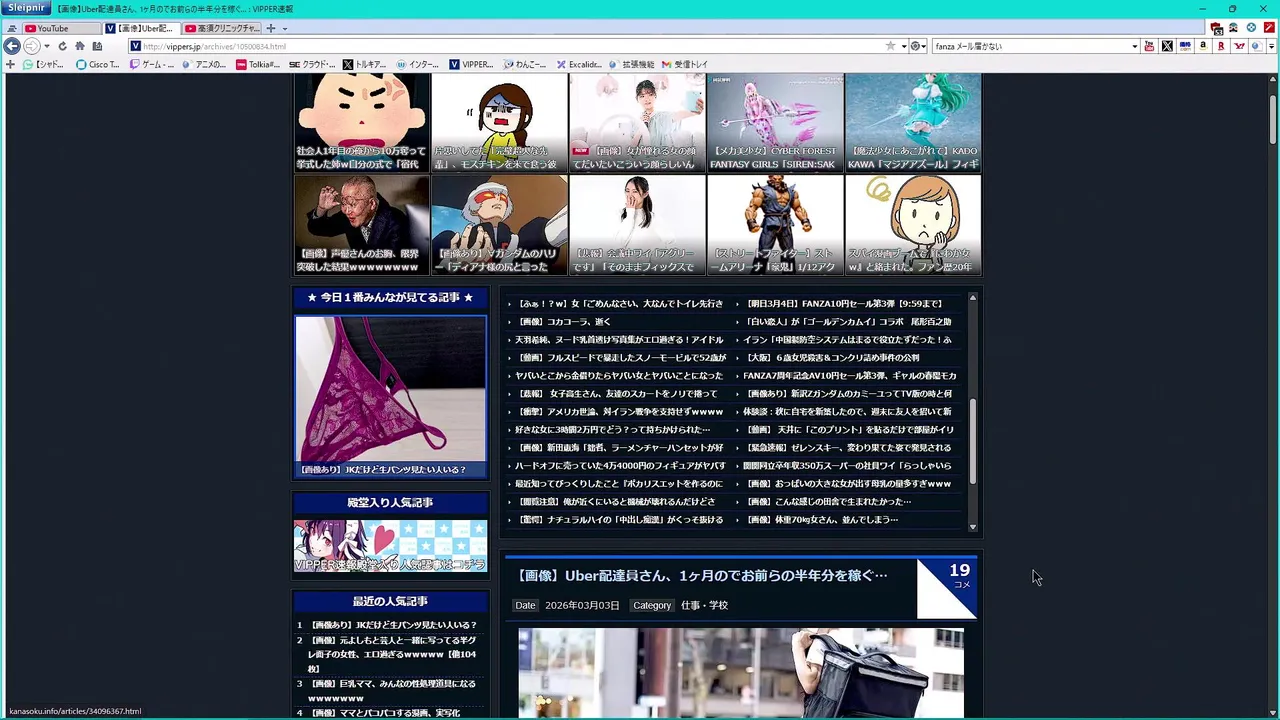
Task: Switch to the YouTube tab
Action: tap(60, 28)
